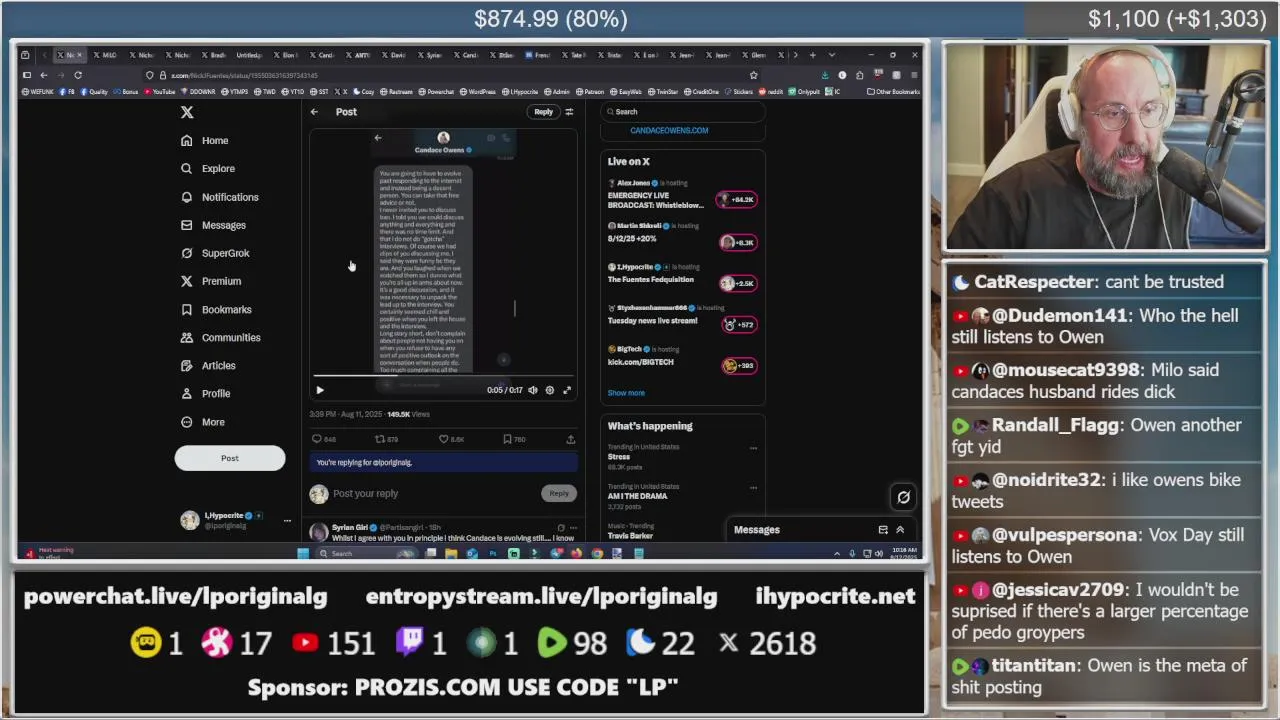Image resolution: width=1280 pixels, height=720 pixels.
Task: Open Other Bookmarks folder
Action: tap(893, 92)
